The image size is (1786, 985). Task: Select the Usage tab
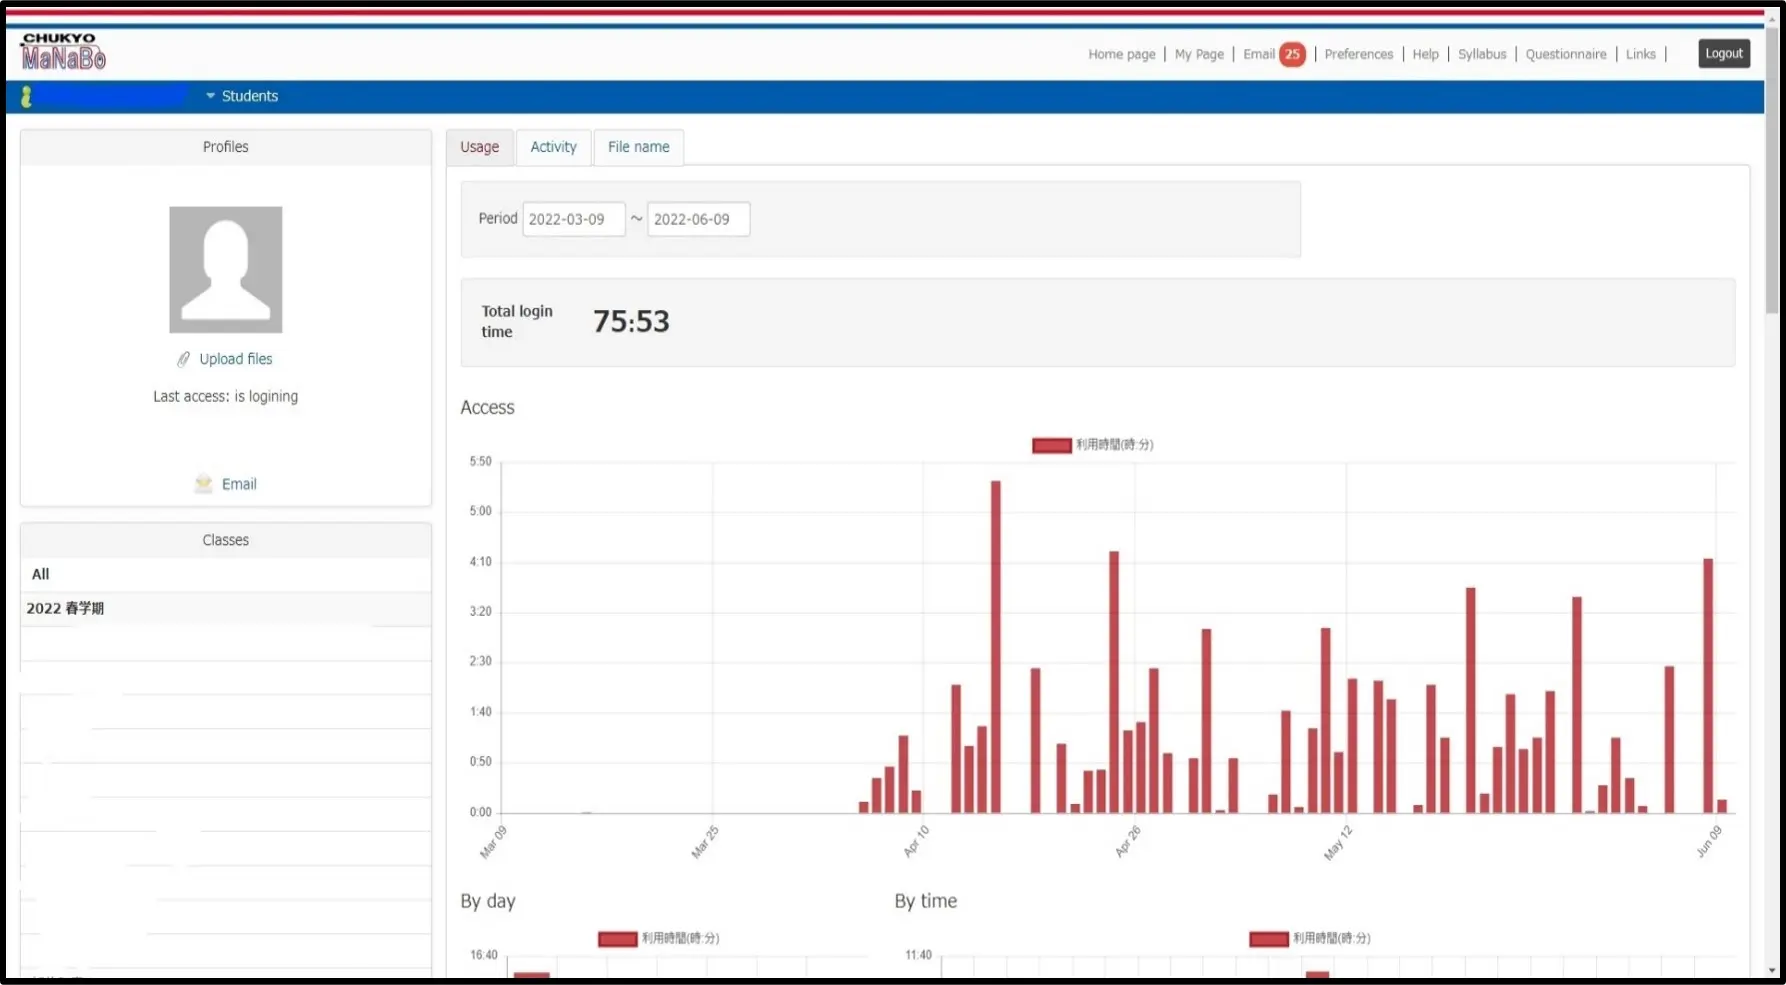pyautogui.click(x=479, y=147)
